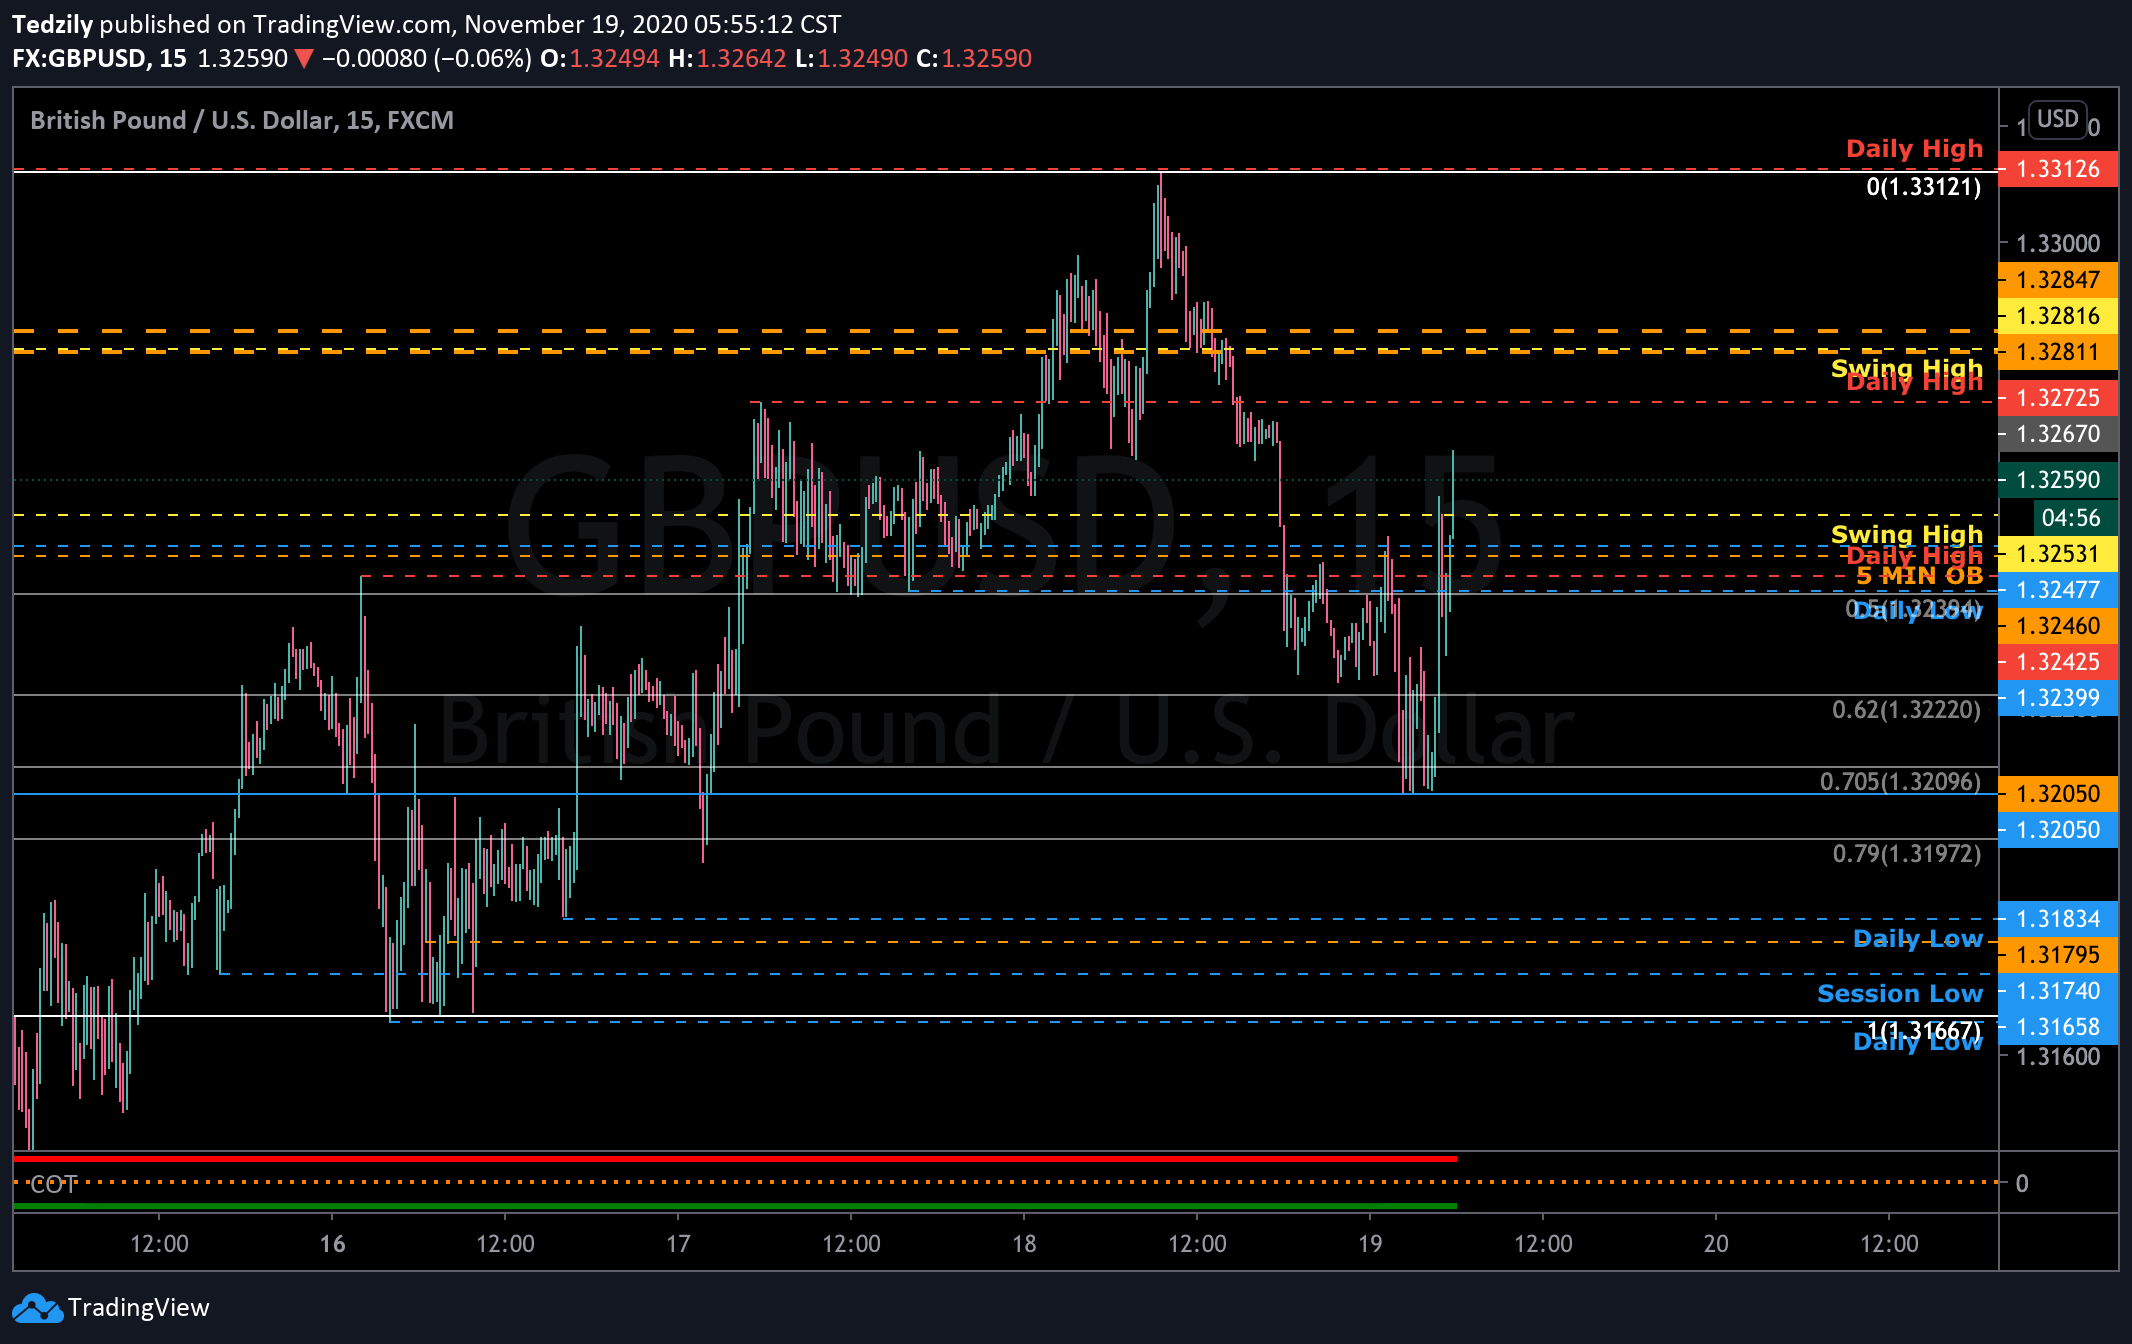Click the orange 1.31795 price label

click(2057, 955)
